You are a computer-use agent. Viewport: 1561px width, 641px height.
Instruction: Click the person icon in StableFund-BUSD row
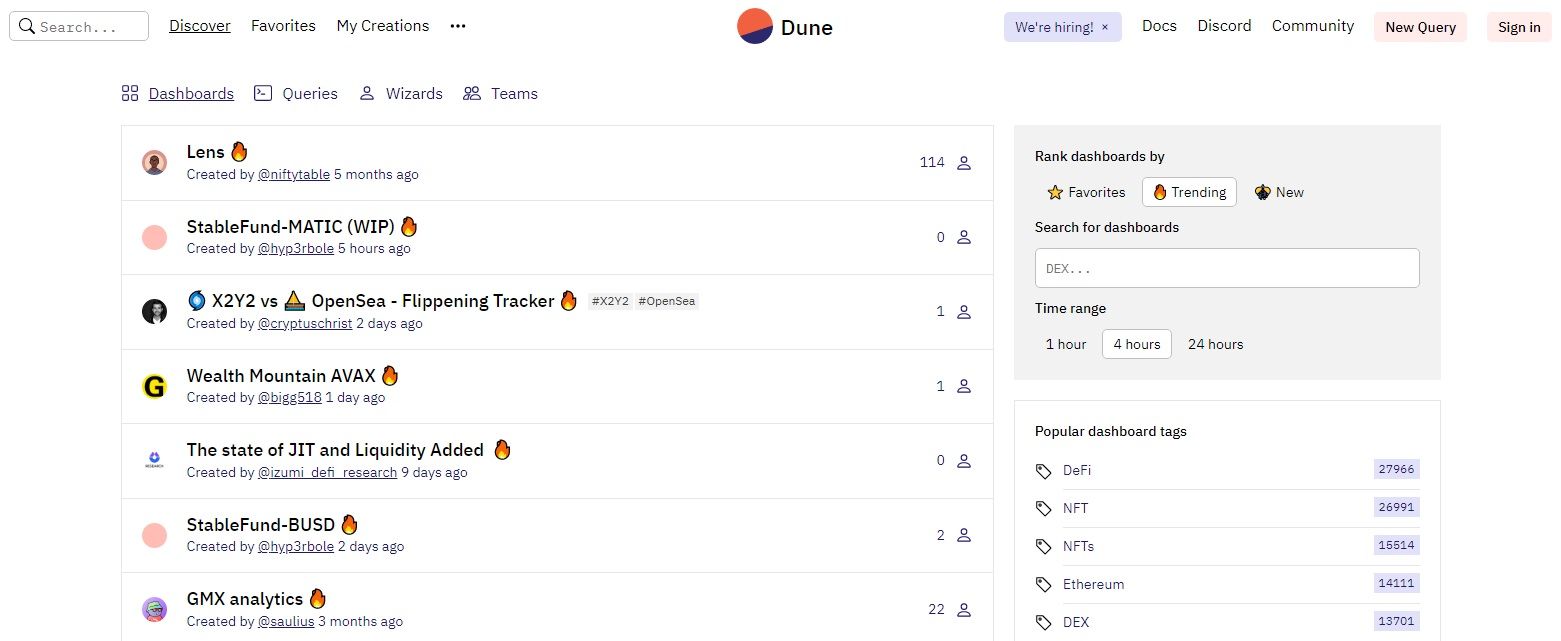tap(964, 536)
